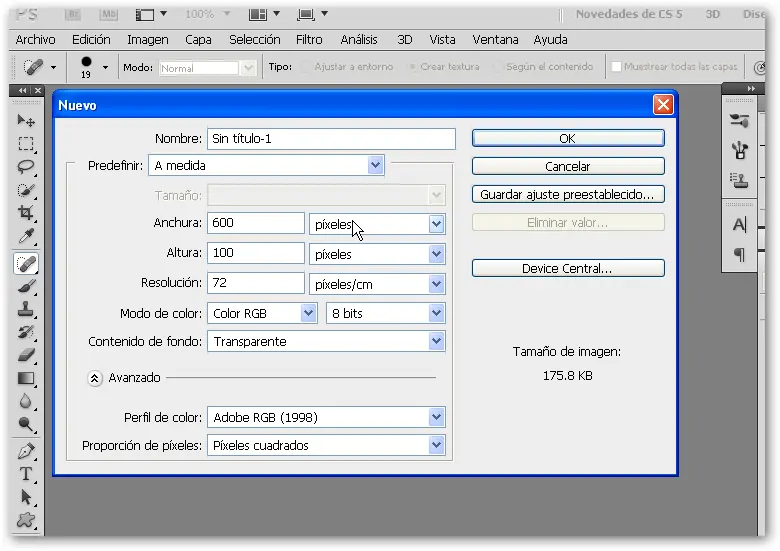Select the Dodge tool

[26, 424]
